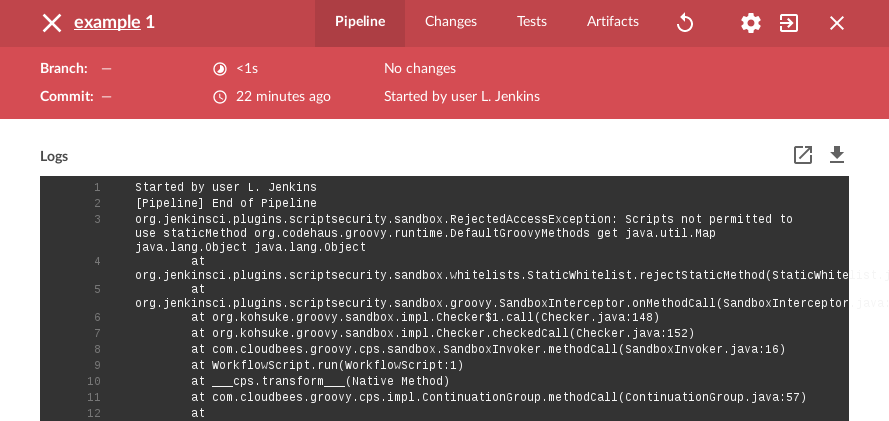Viewport: 889px width, 421px height.
Task: View the Artifacts tab
Action: pyautogui.click(x=613, y=22)
